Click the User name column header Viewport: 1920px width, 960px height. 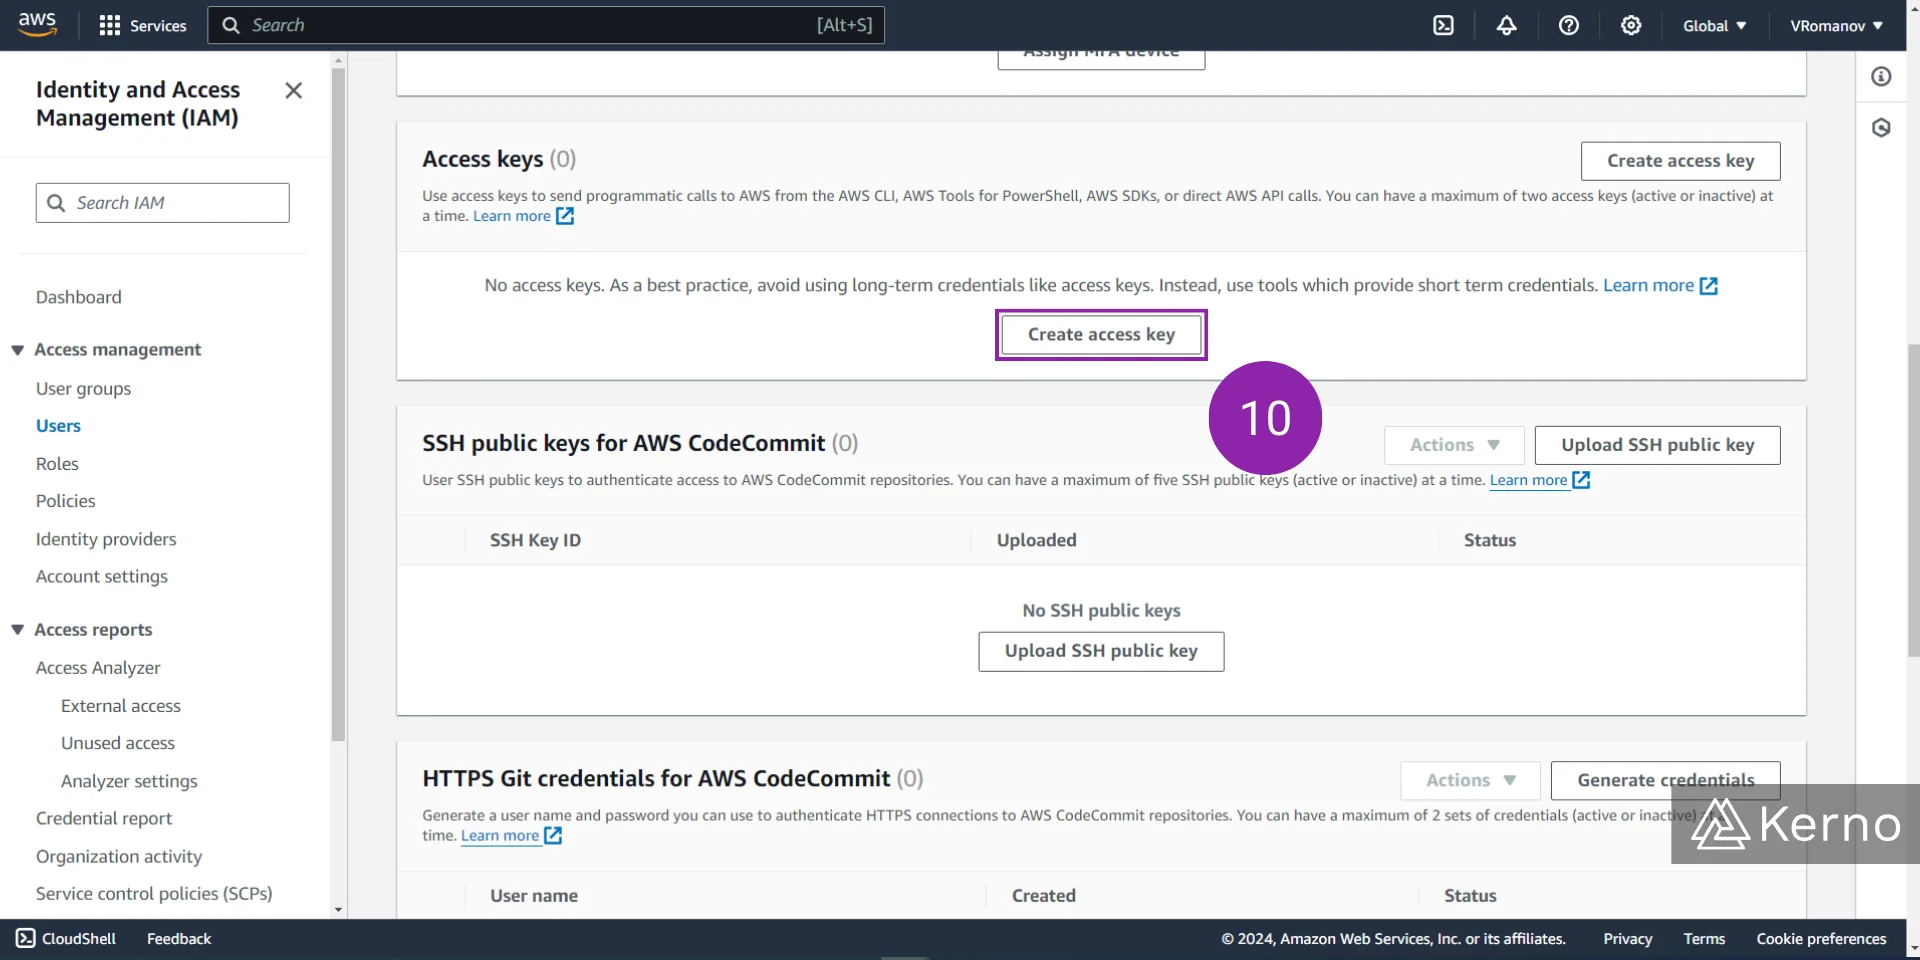(534, 896)
